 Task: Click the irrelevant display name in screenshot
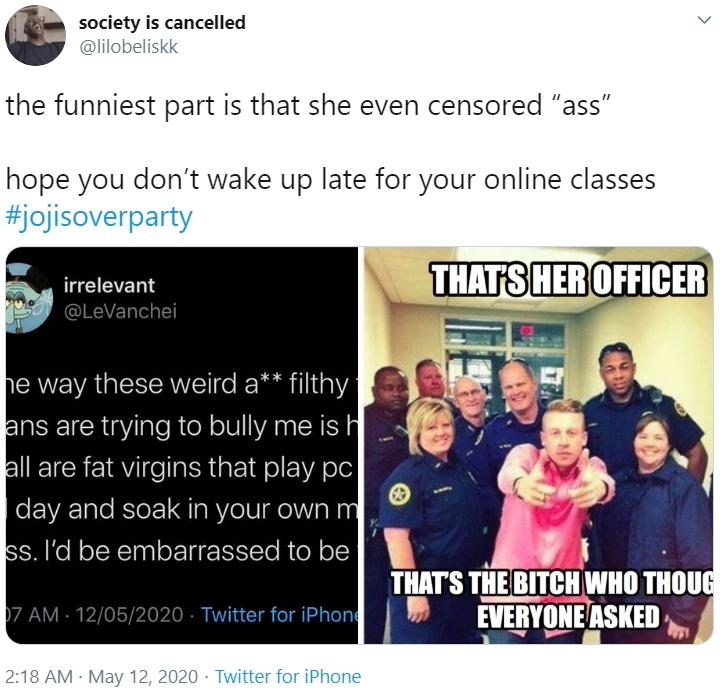click(x=109, y=286)
